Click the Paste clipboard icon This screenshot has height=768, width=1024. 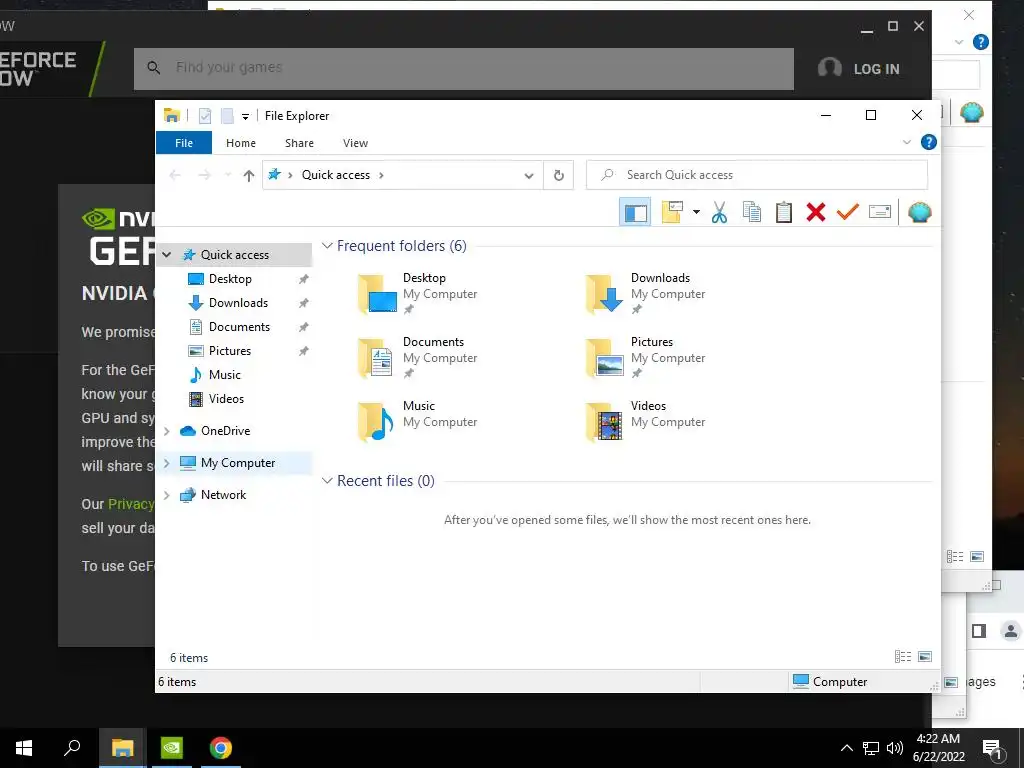(784, 212)
